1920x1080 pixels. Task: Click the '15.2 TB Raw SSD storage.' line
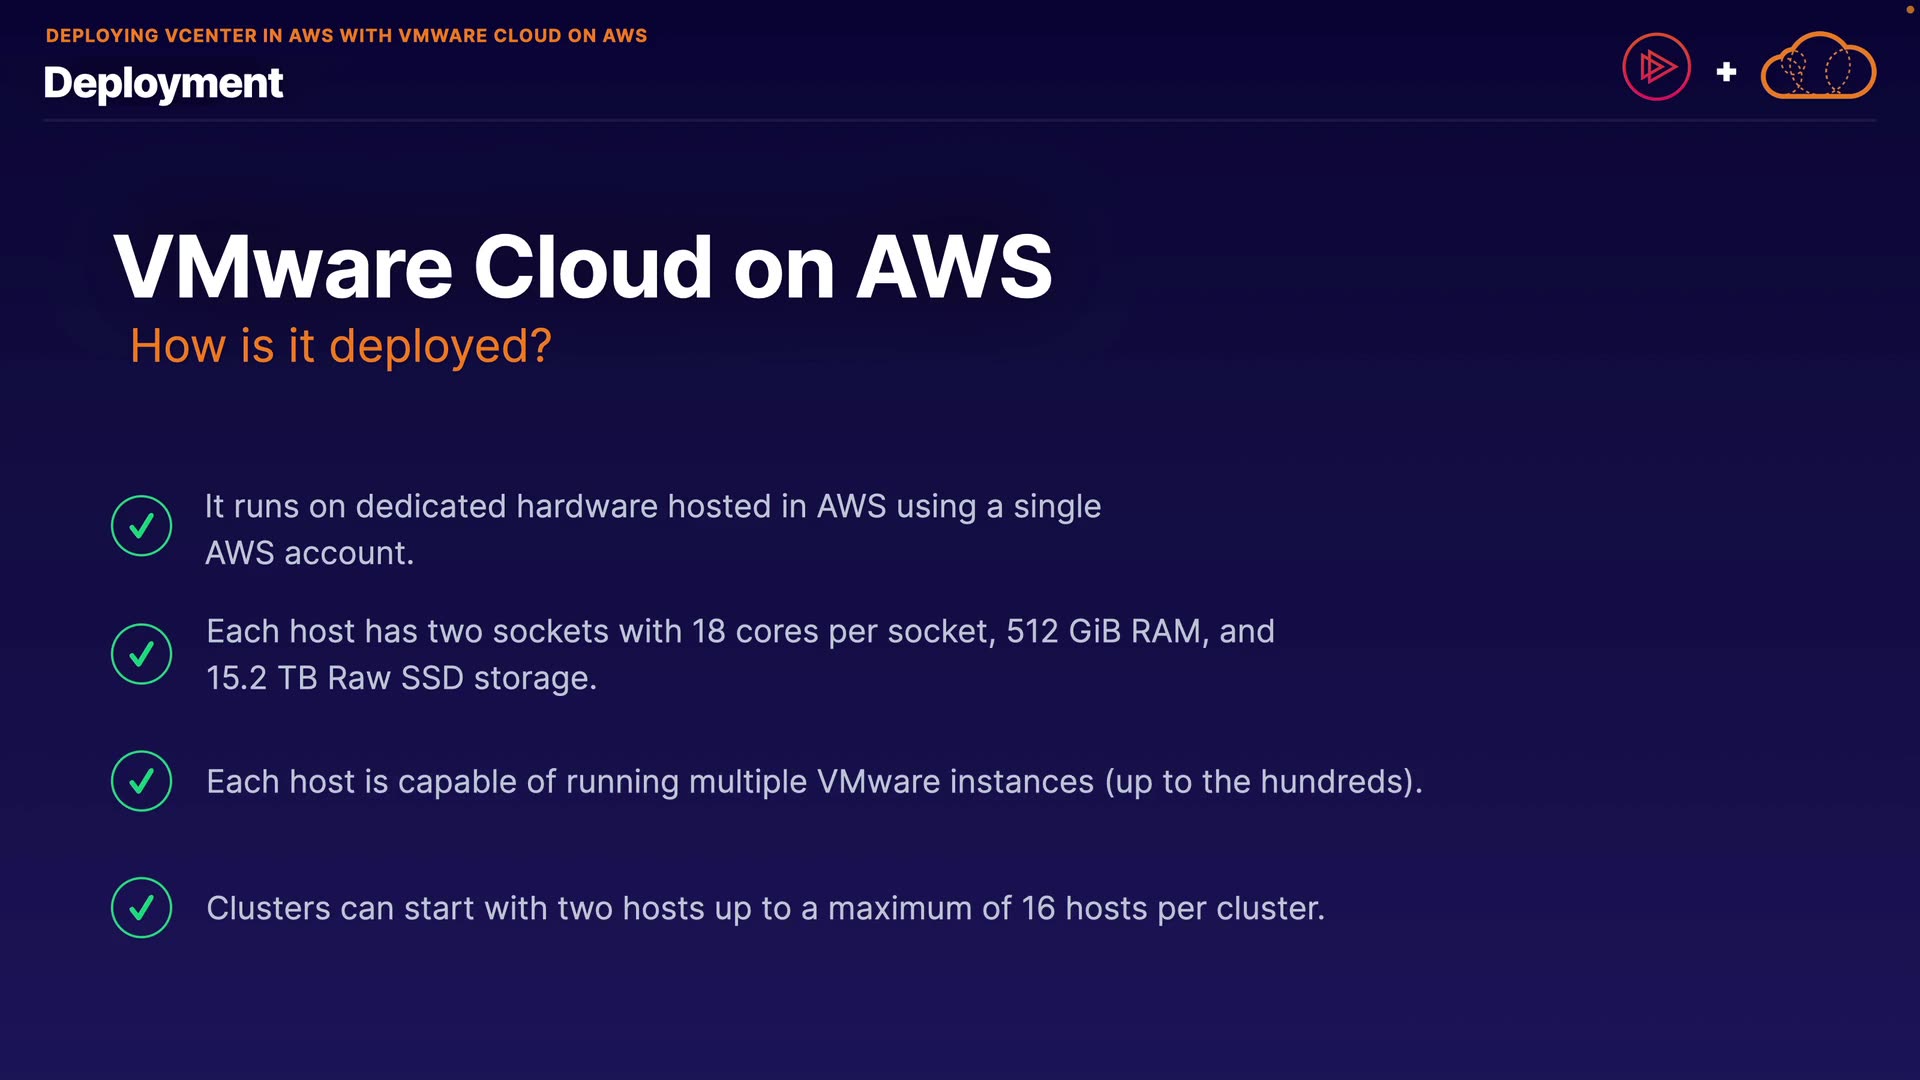(401, 679)
